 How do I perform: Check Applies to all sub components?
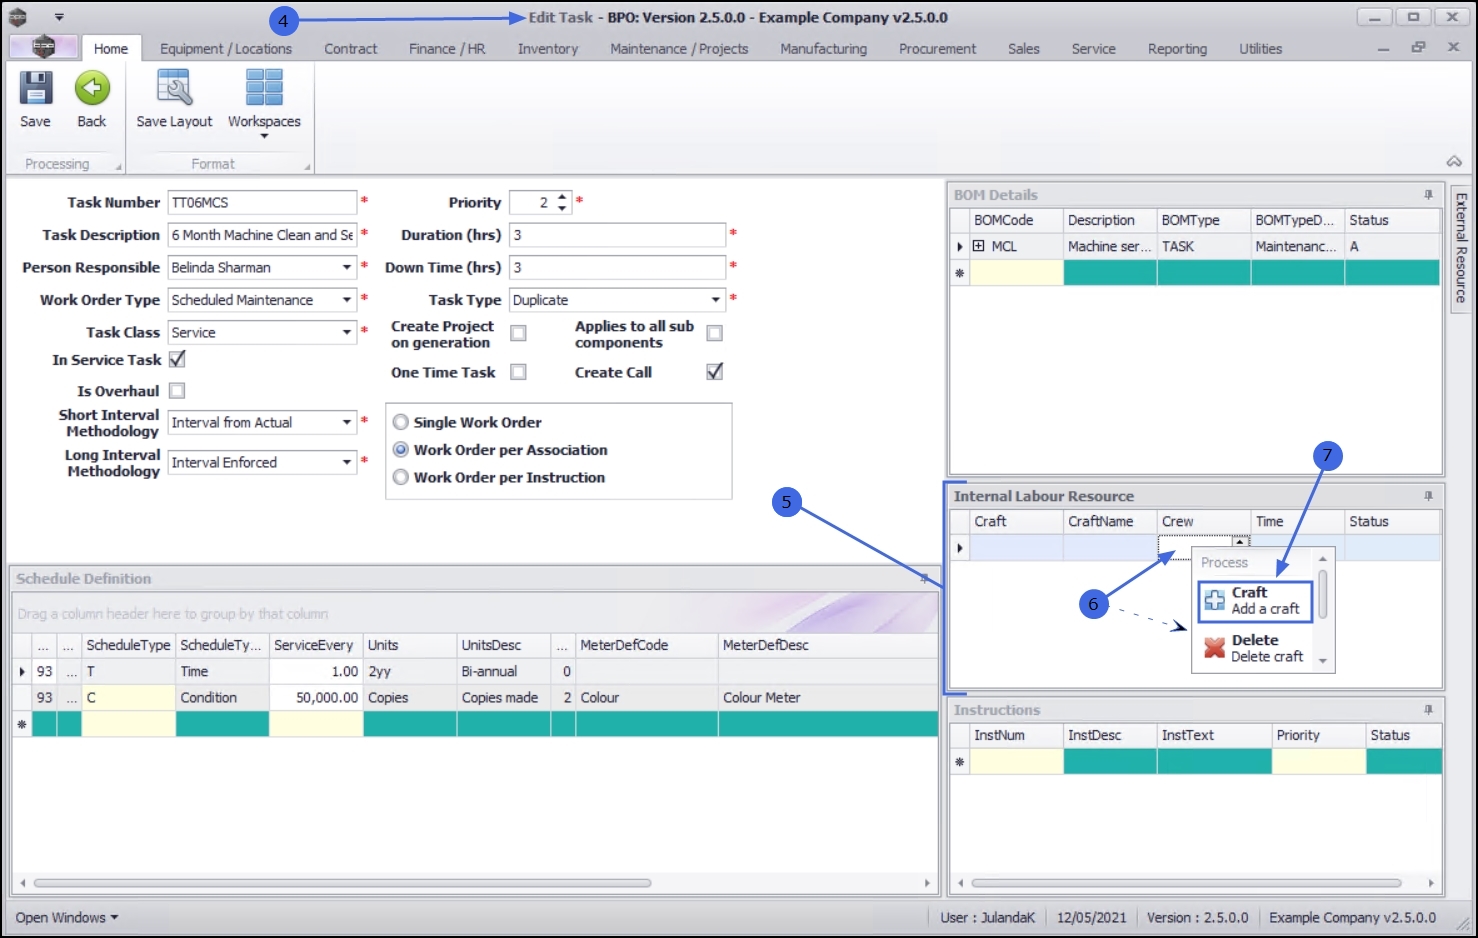pyautogui.click(x=714, y=333)
